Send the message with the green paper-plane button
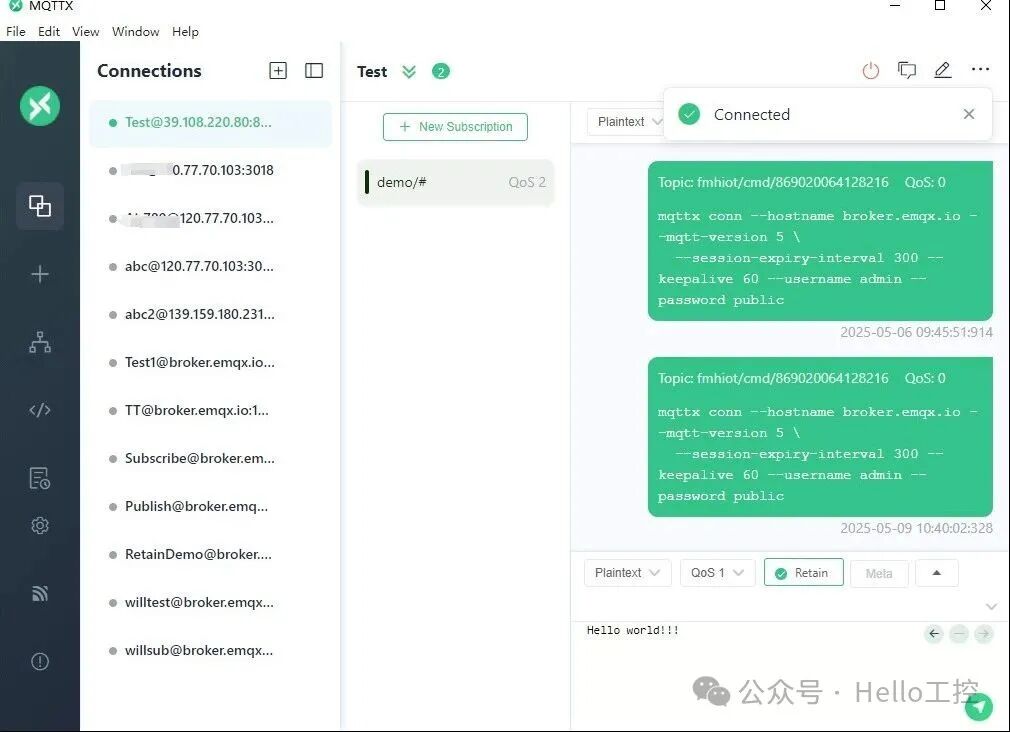The image size is (1010, 732). tap(978, 708)
